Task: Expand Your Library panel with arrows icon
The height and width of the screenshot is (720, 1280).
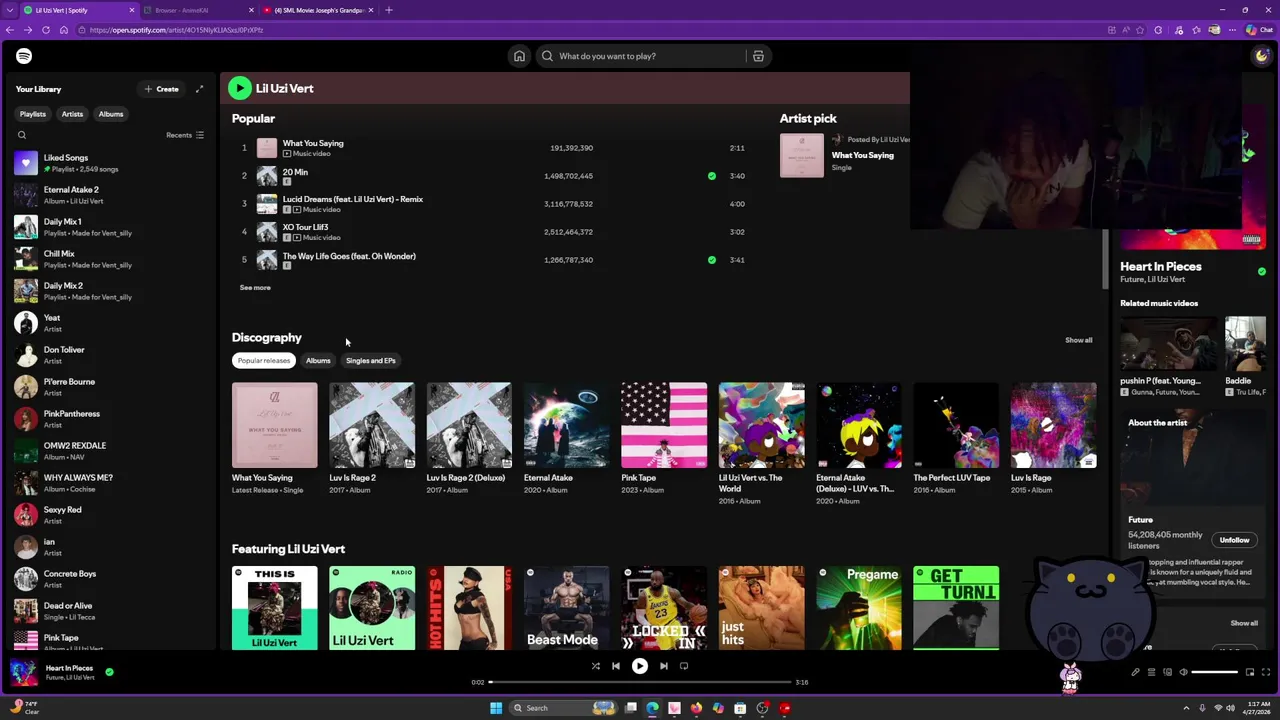Action: [x=199, y=89]
